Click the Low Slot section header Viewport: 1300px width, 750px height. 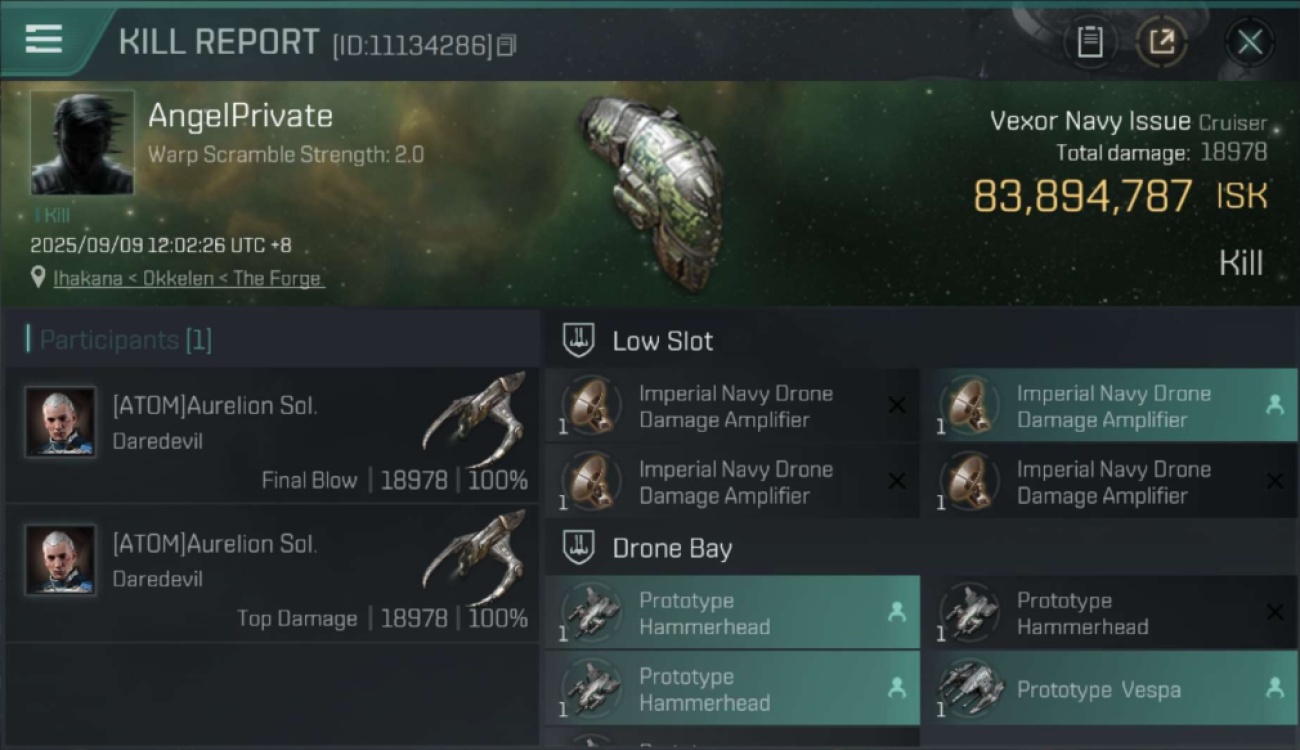[x=662, y=341]
